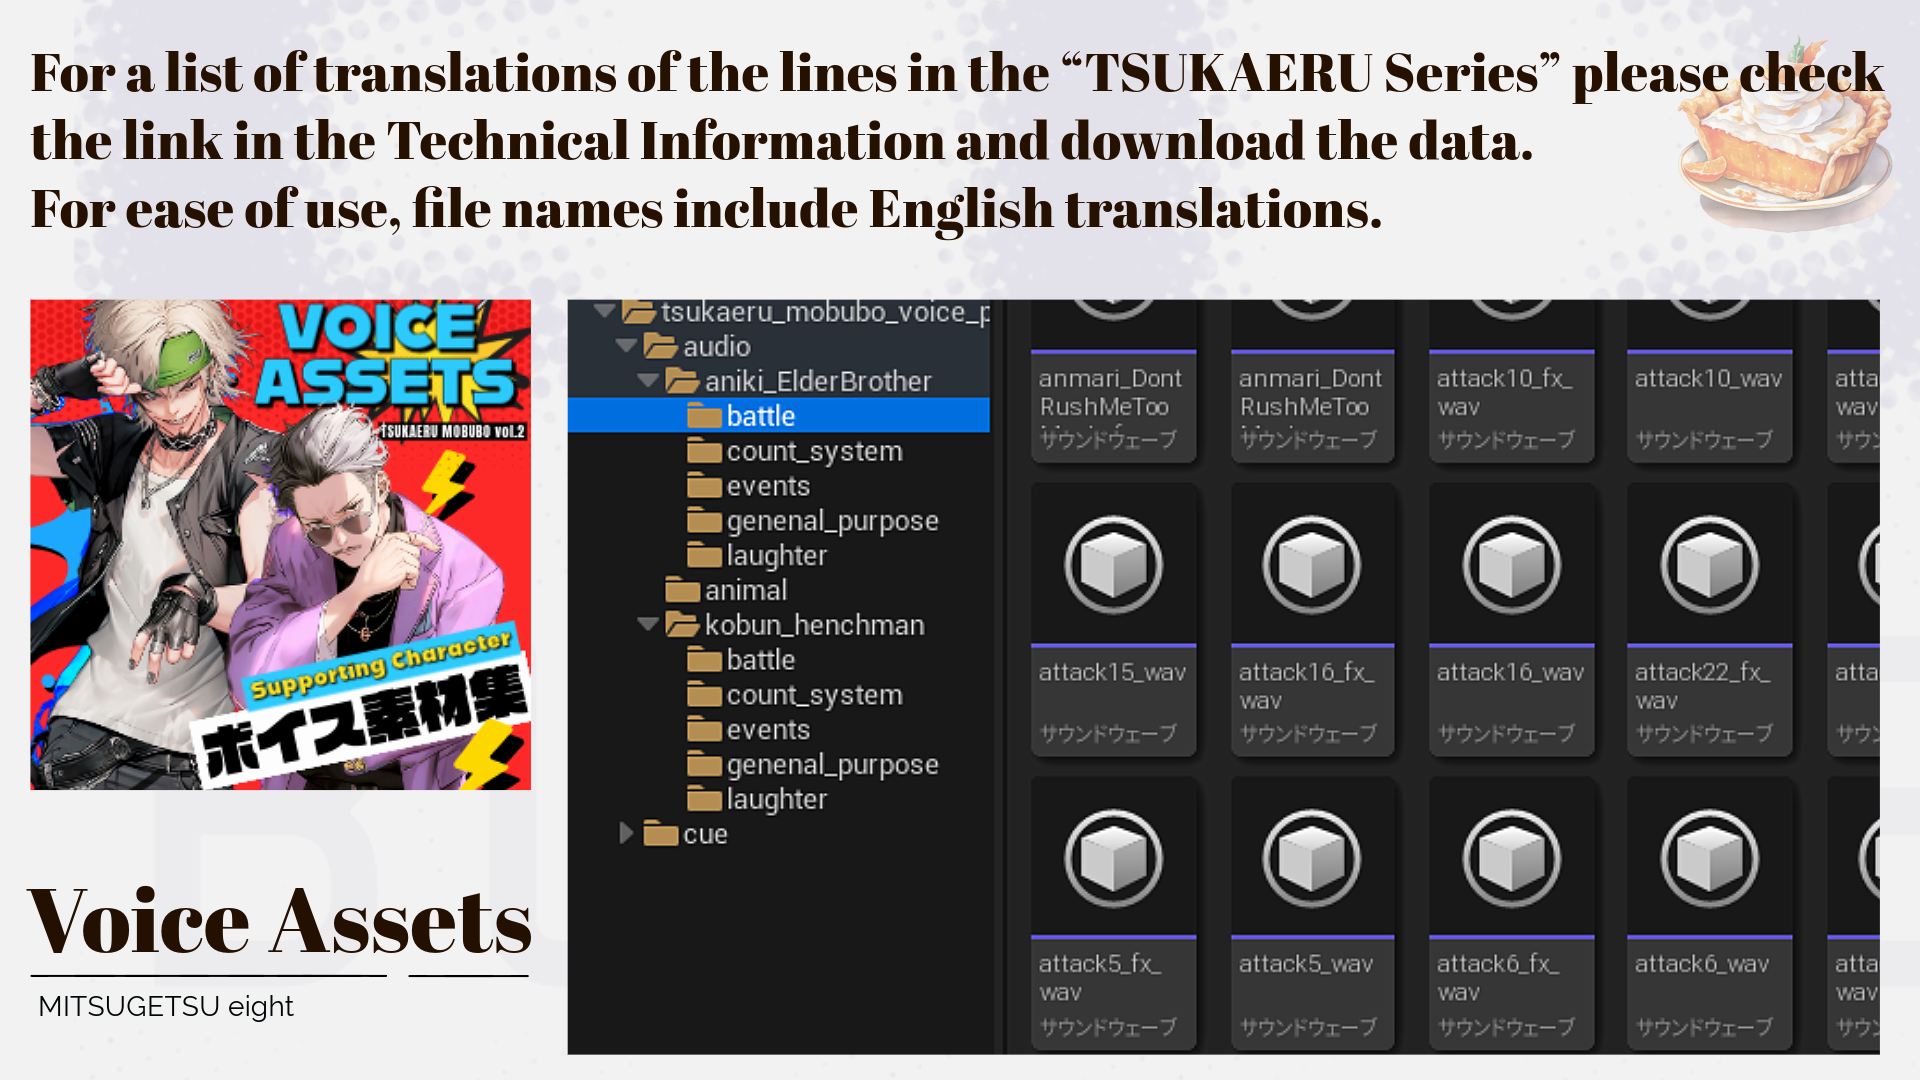Collapse the audio folder arrow
This screenshot has height=1080, width=1920.
point(627,346)
